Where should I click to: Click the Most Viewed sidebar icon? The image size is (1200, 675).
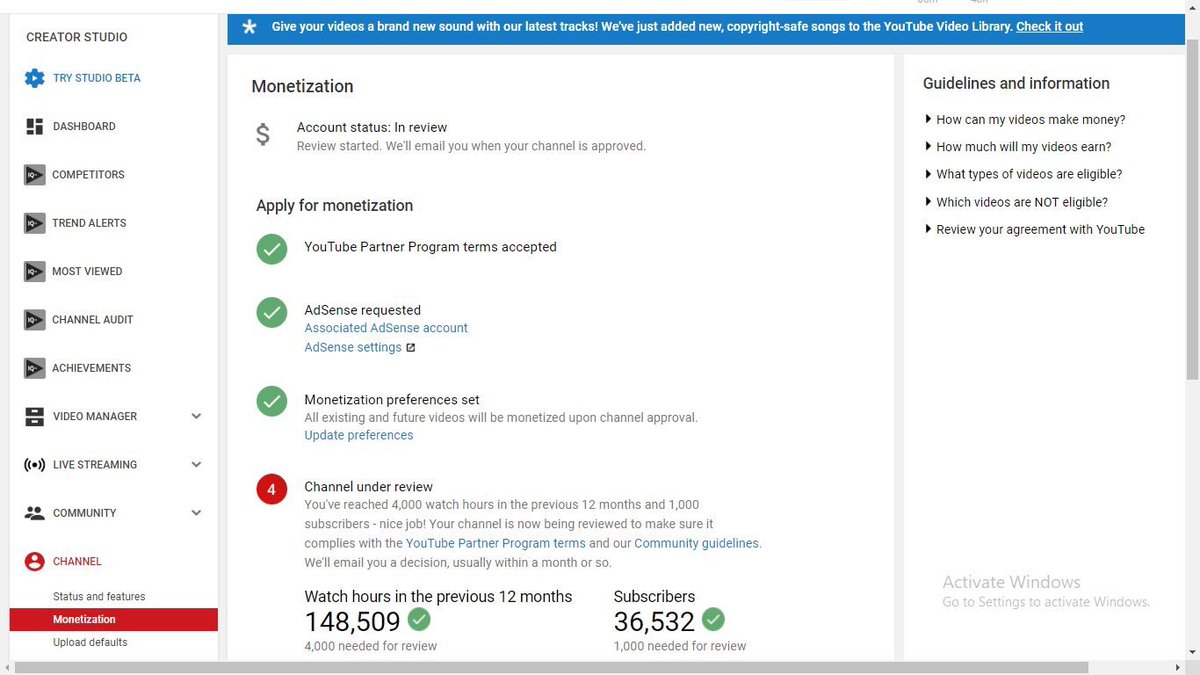[x=35, y=271]
